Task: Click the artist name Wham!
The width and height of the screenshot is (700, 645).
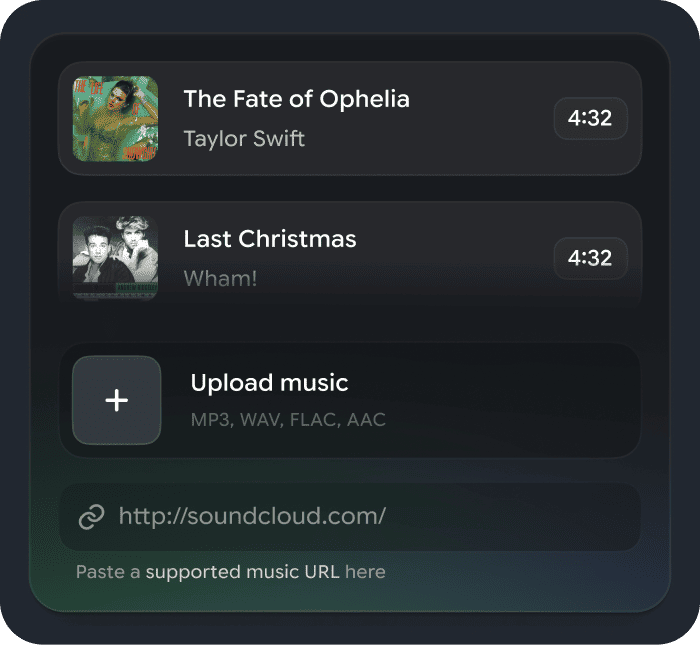Action: pyautogui.click(x=220, y=278)
